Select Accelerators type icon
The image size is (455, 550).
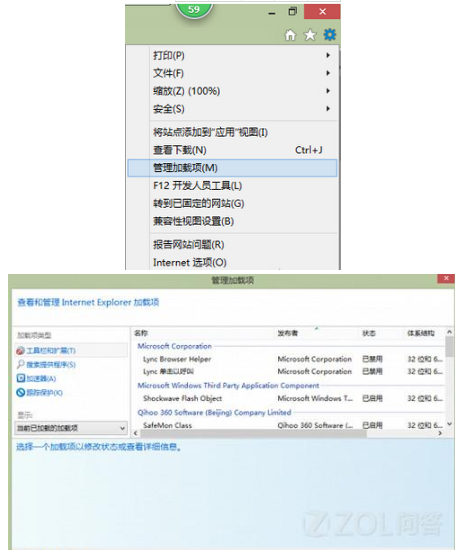tap(20, 378)
